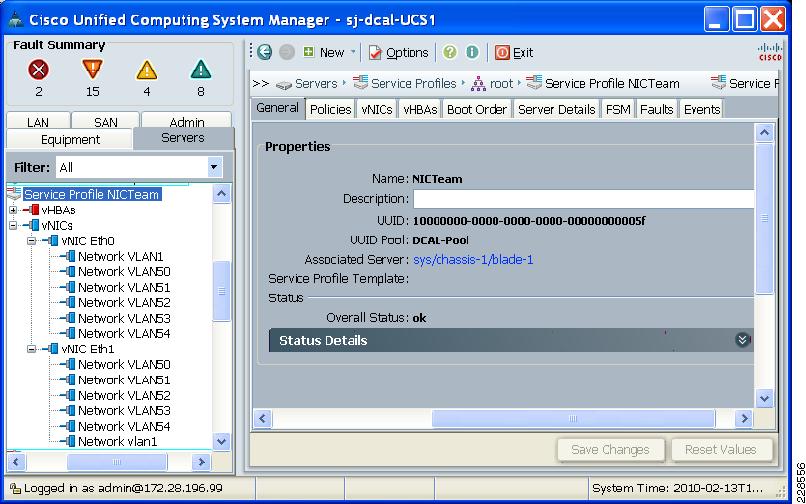Open the Options checkbox icon
The height and width of the screenshot is (504, 806).
click(x=375, y=52)
